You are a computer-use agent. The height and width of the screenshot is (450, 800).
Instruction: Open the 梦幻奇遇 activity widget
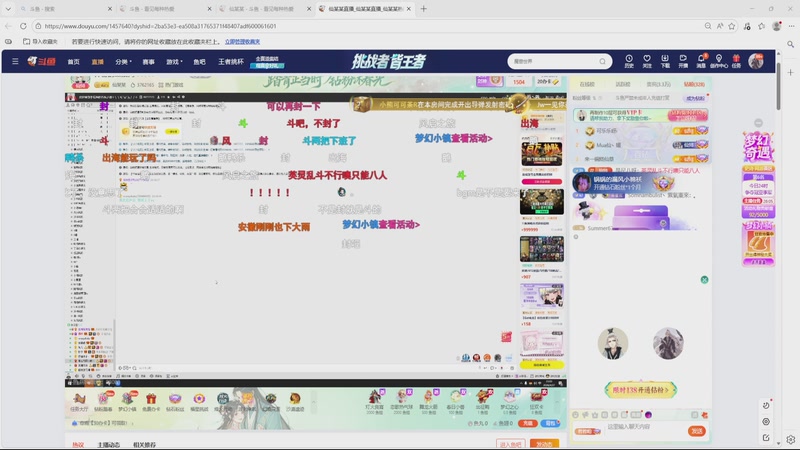758,148
